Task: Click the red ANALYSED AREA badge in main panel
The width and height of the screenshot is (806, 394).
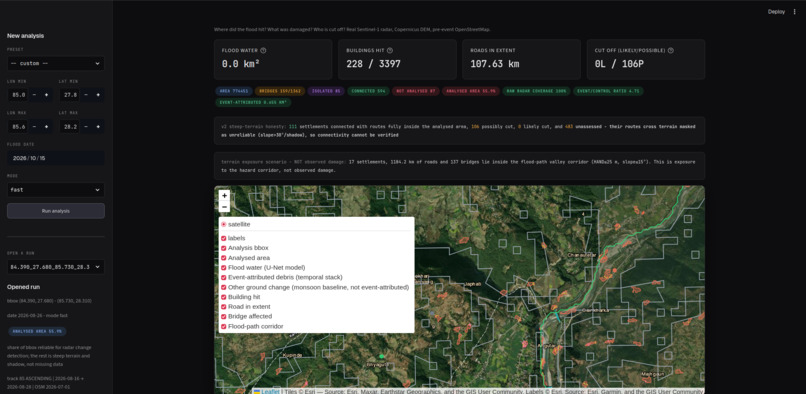Action: coord(470,91)
